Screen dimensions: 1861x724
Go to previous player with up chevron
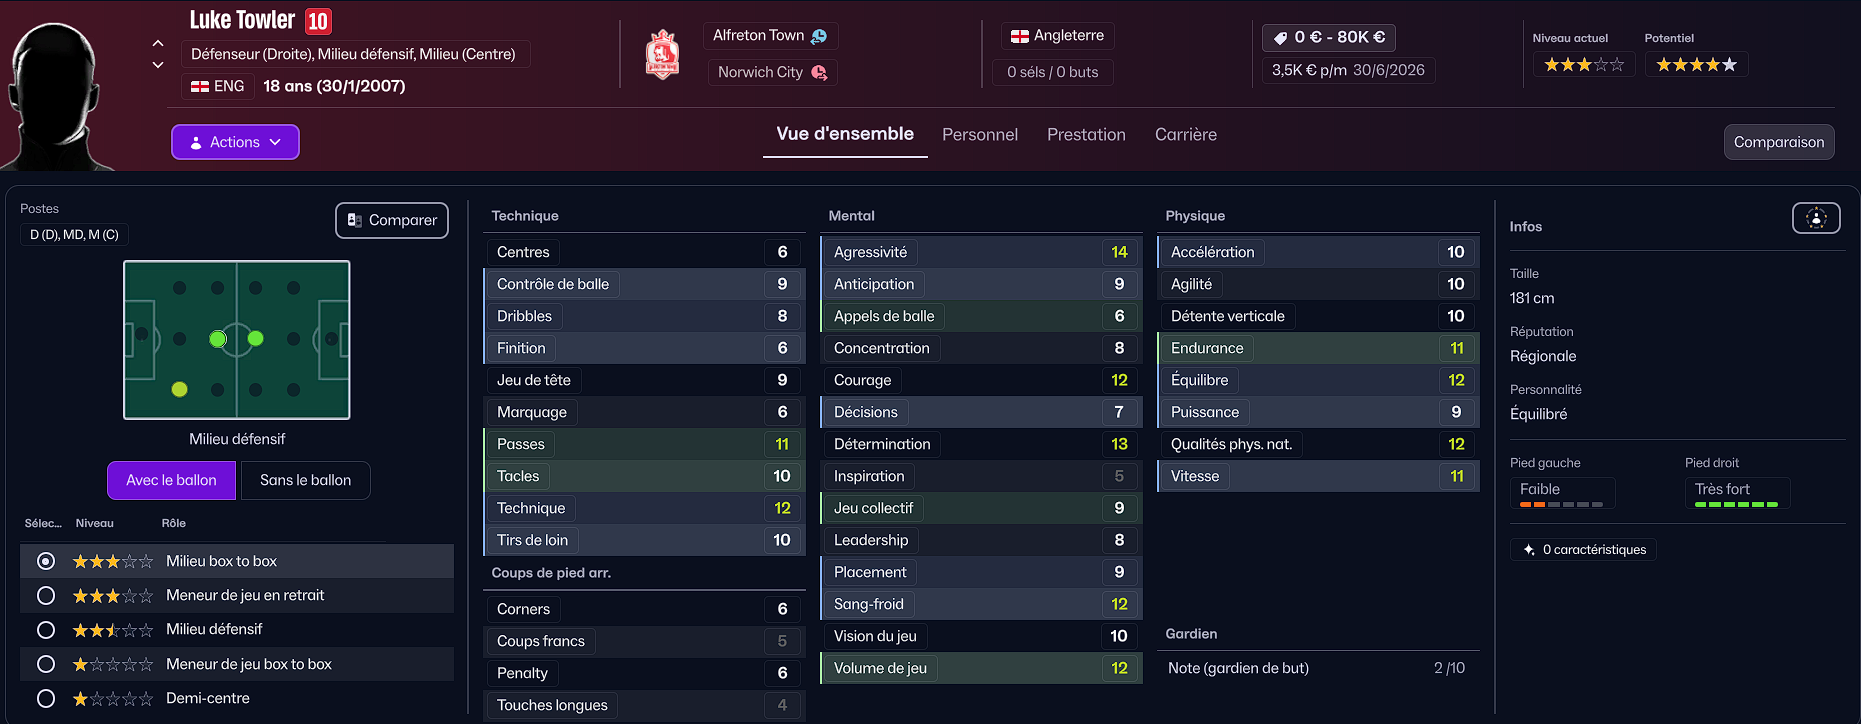pos(158,43)
